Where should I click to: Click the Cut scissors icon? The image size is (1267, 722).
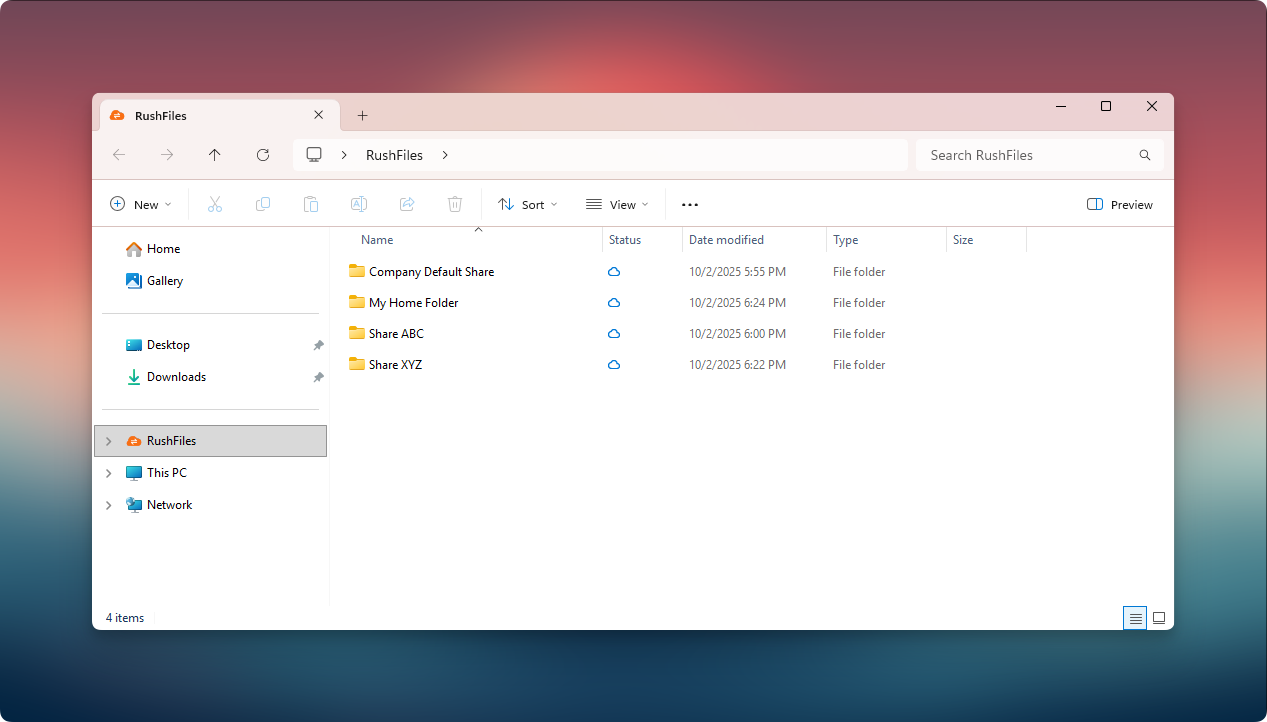click(214, 204)
